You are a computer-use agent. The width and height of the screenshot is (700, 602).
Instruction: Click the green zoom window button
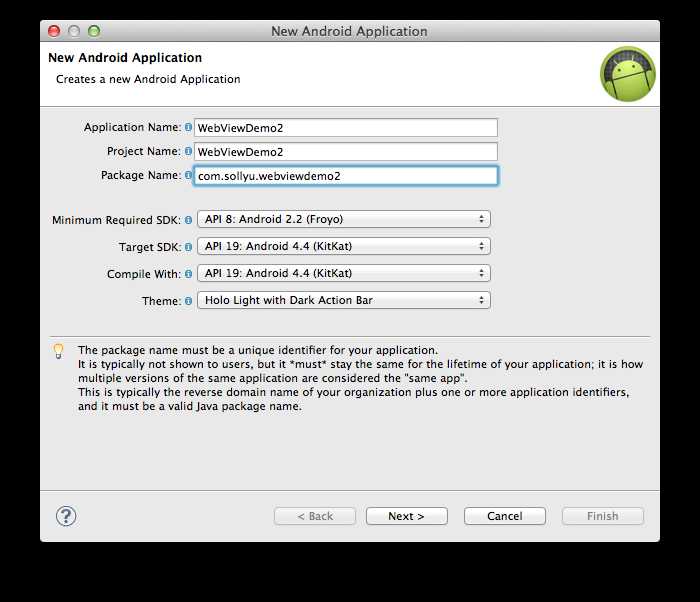click(x=94, y=31)
